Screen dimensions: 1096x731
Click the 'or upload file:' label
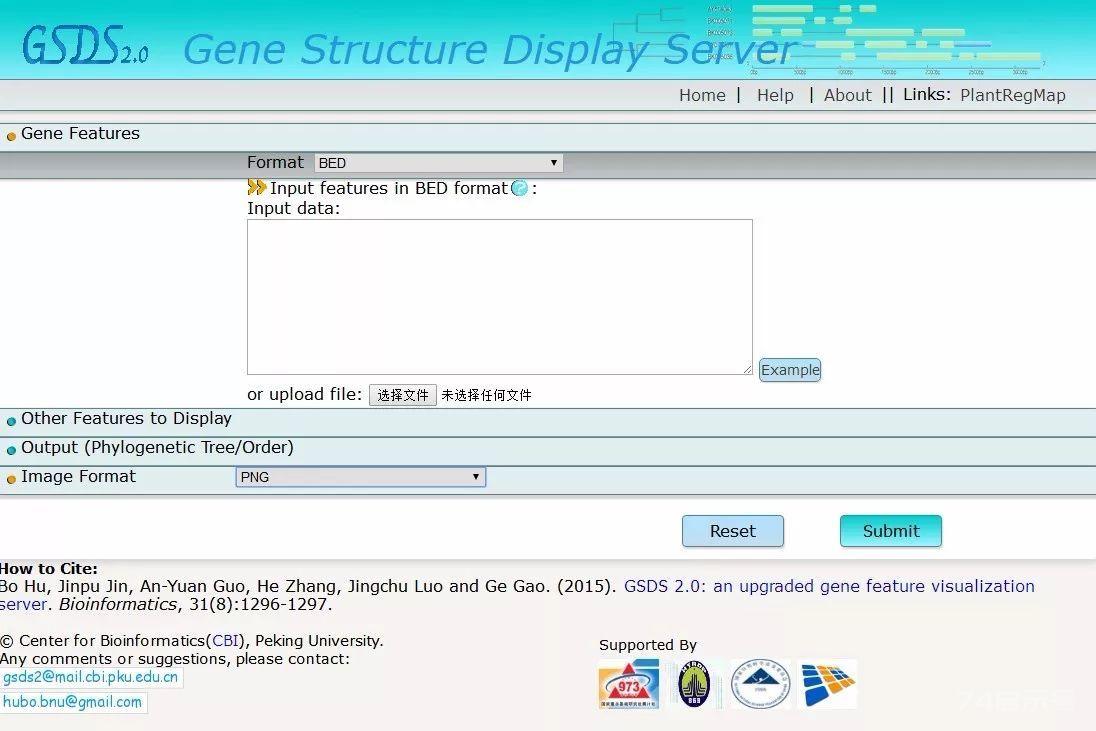305,395
